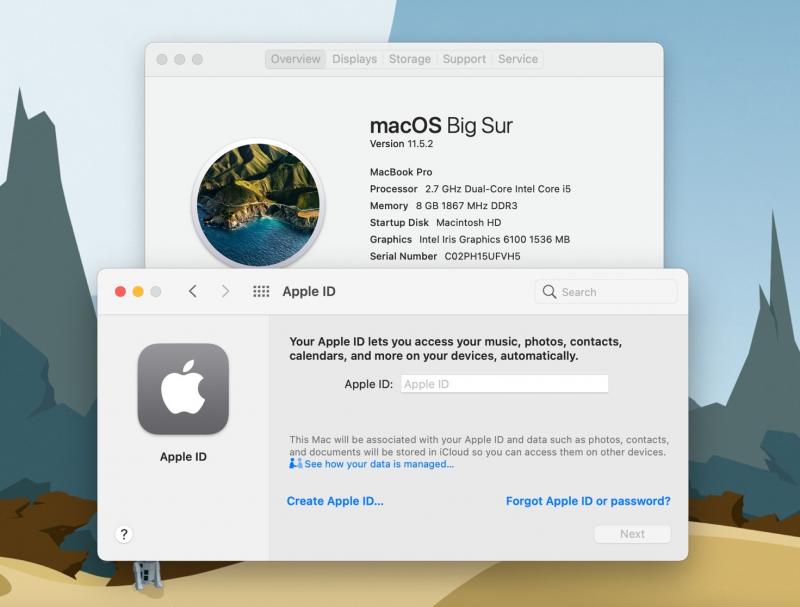Open the Service tab
This screenshot has height=607, width=800.
518,59
